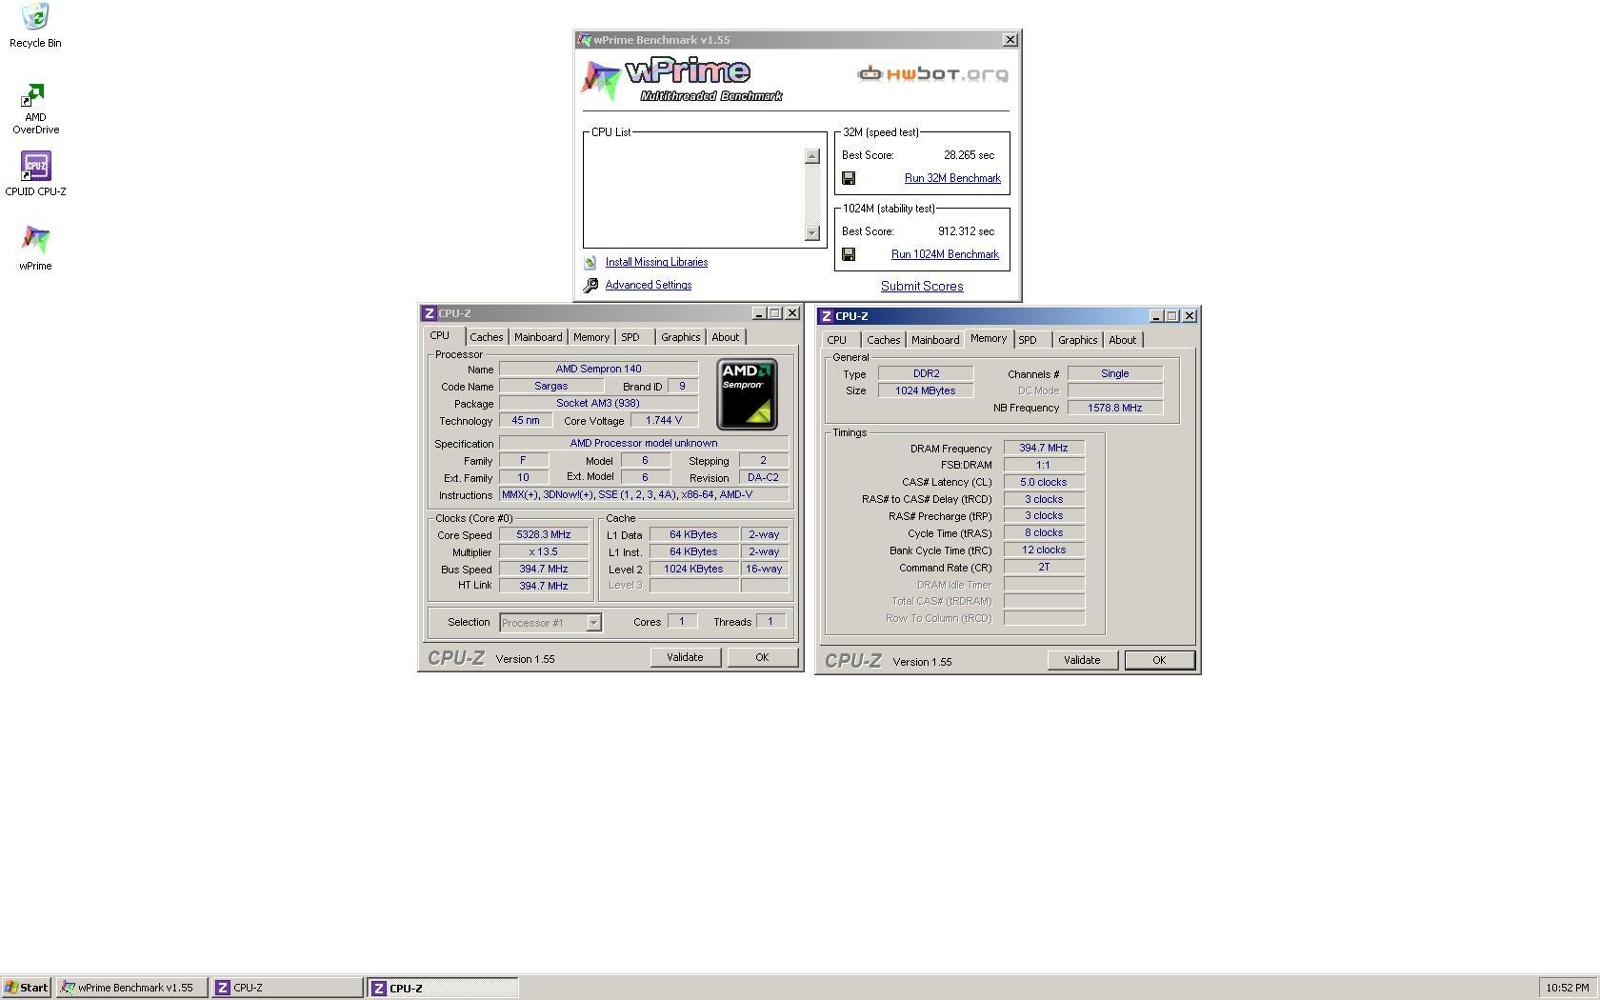This screenshot has width=1600, height=1000.
Task: Click the HWBOT.org logo
Action: 933,74
